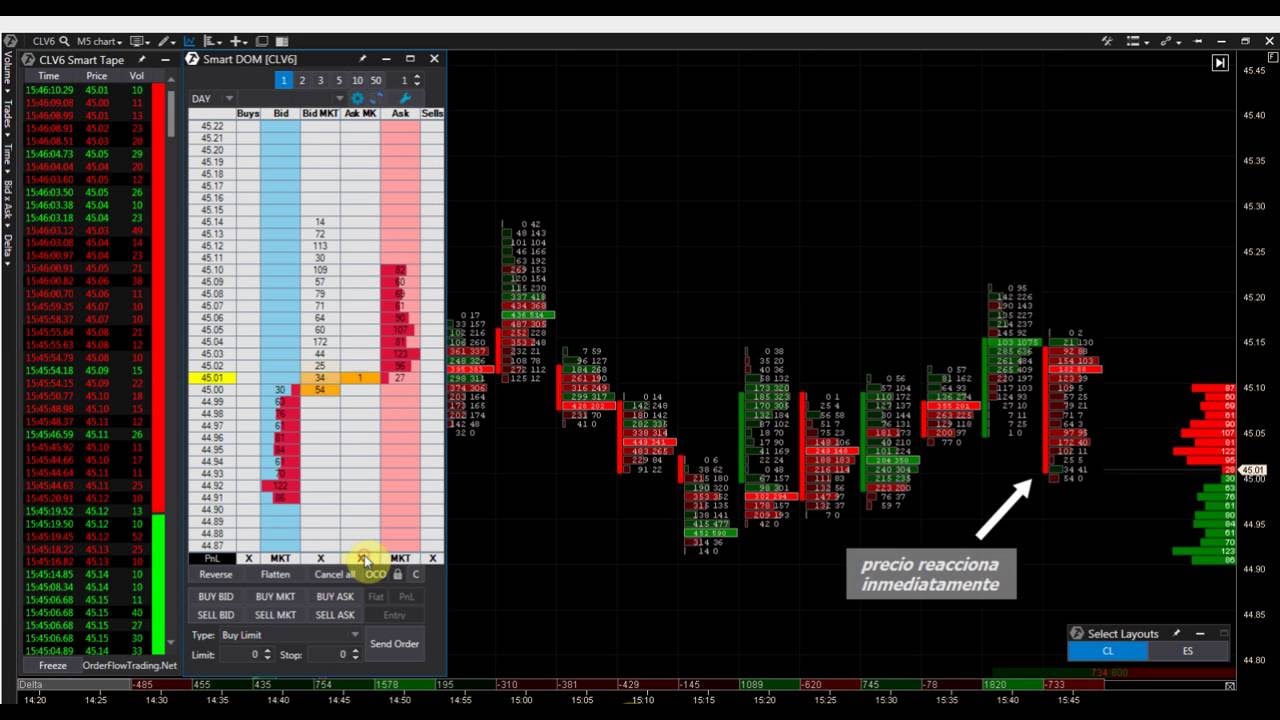Select quantity preset 10
This screenshot has height=720, width=1280.
pyautogui.click(x=357, y=80)
